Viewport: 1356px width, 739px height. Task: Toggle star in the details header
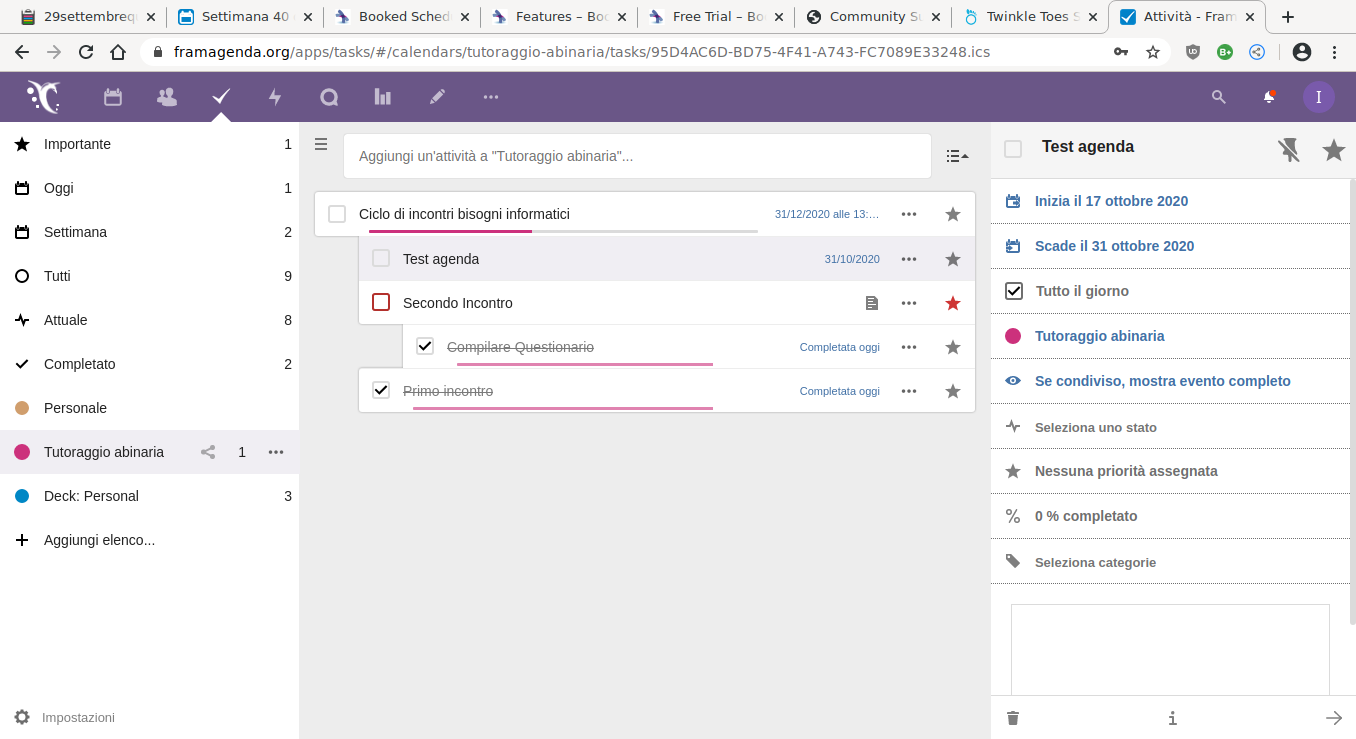point(1334,150)
